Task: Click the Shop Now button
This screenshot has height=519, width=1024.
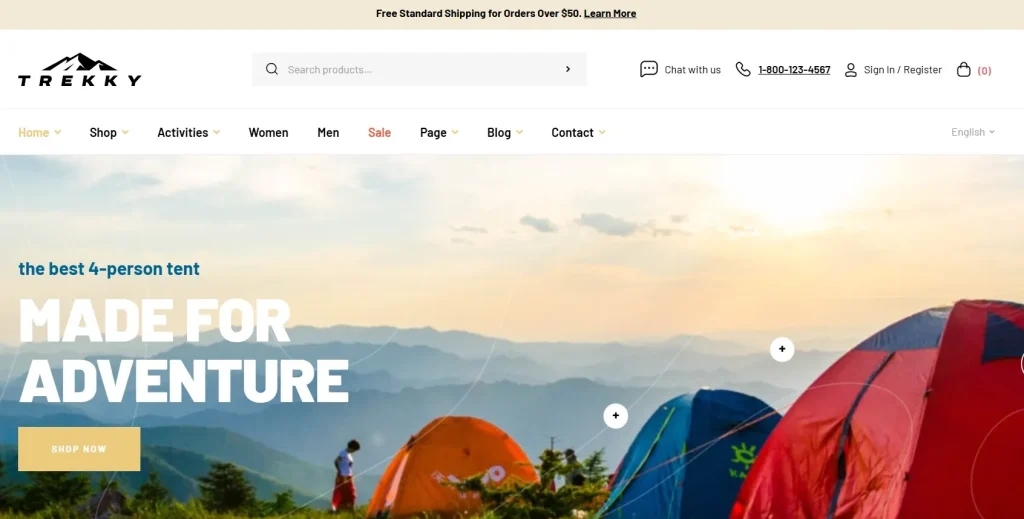Action: (x=79, y=449)
